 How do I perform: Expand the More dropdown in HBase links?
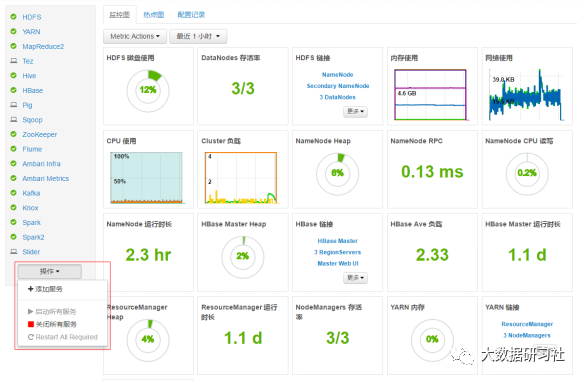point(355,278)
